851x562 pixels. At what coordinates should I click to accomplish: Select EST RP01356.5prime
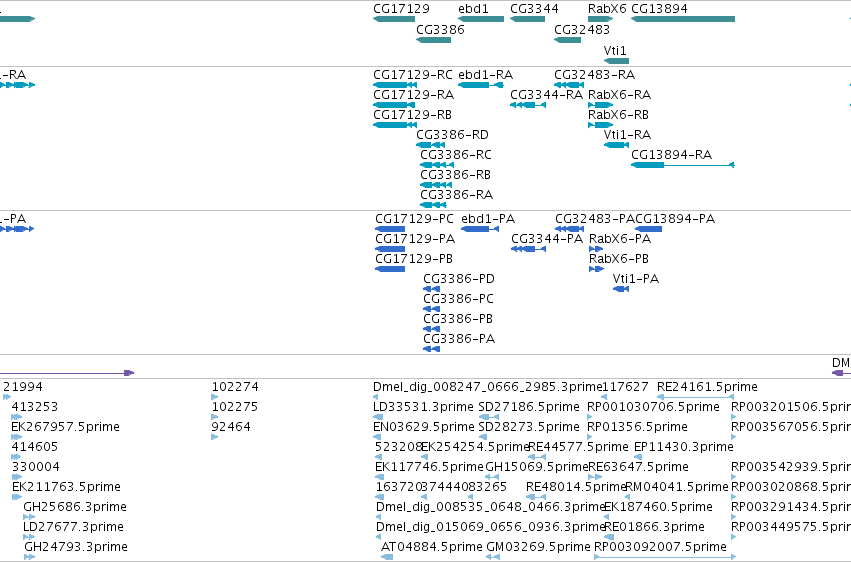590,437
